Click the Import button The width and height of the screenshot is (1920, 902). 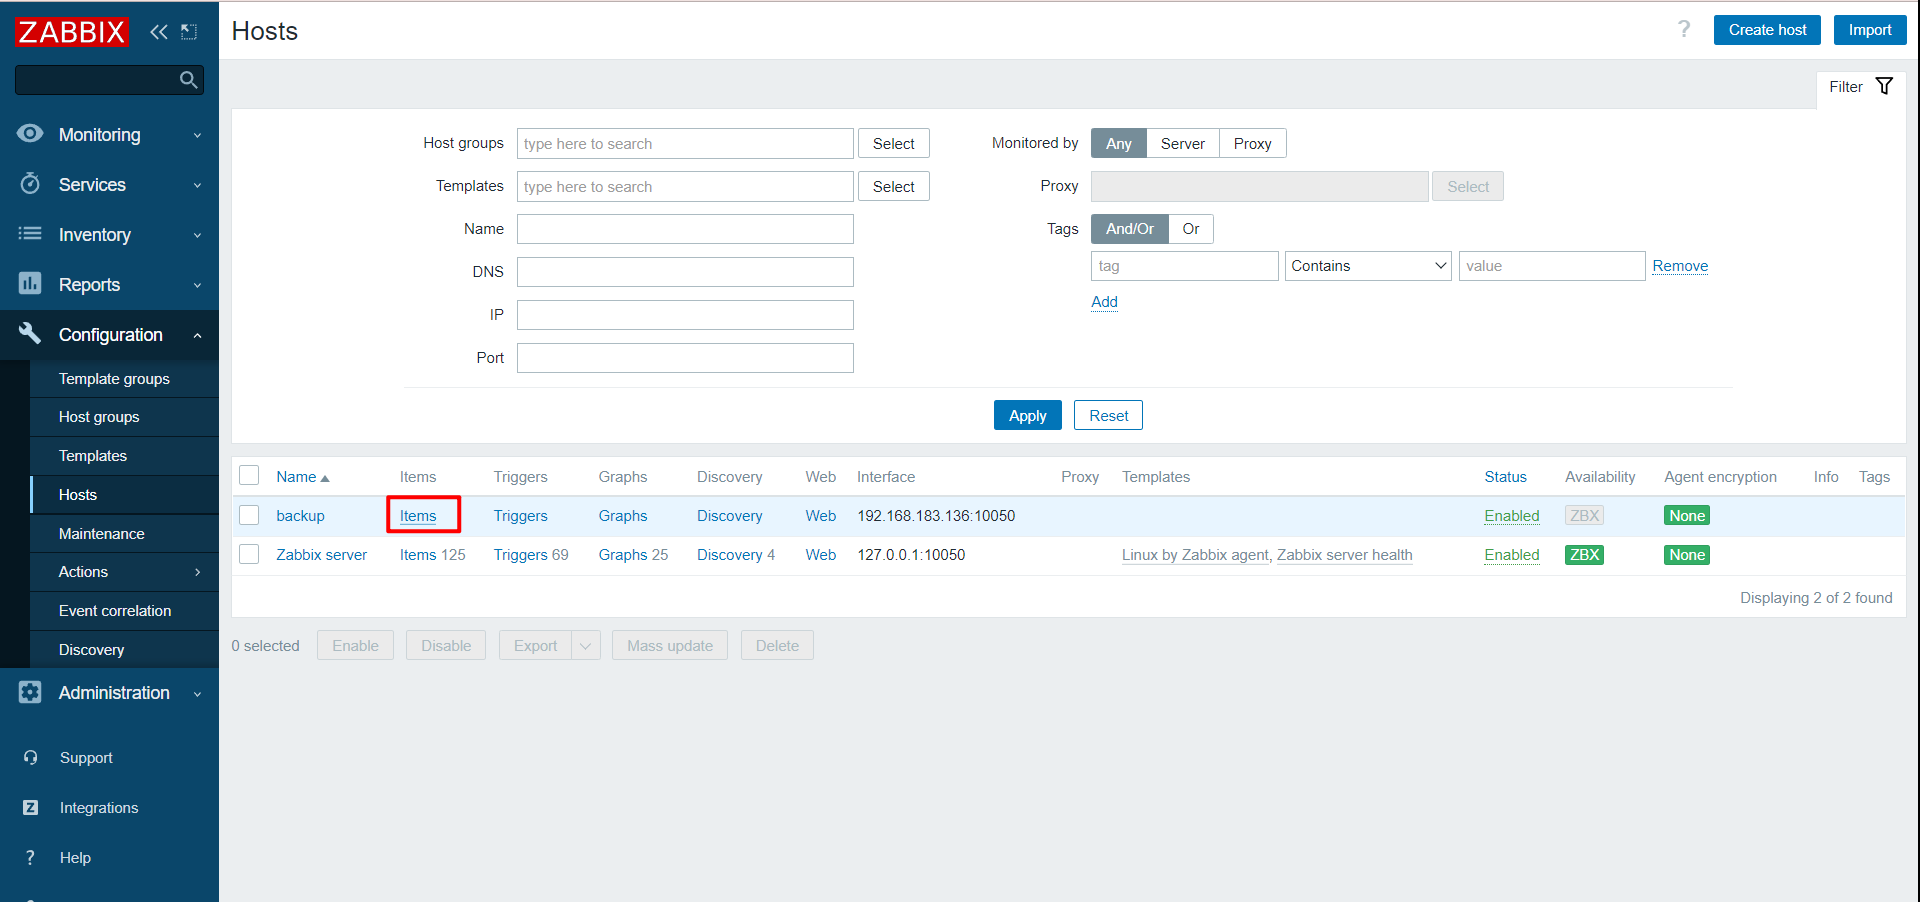coord(1869,30)
